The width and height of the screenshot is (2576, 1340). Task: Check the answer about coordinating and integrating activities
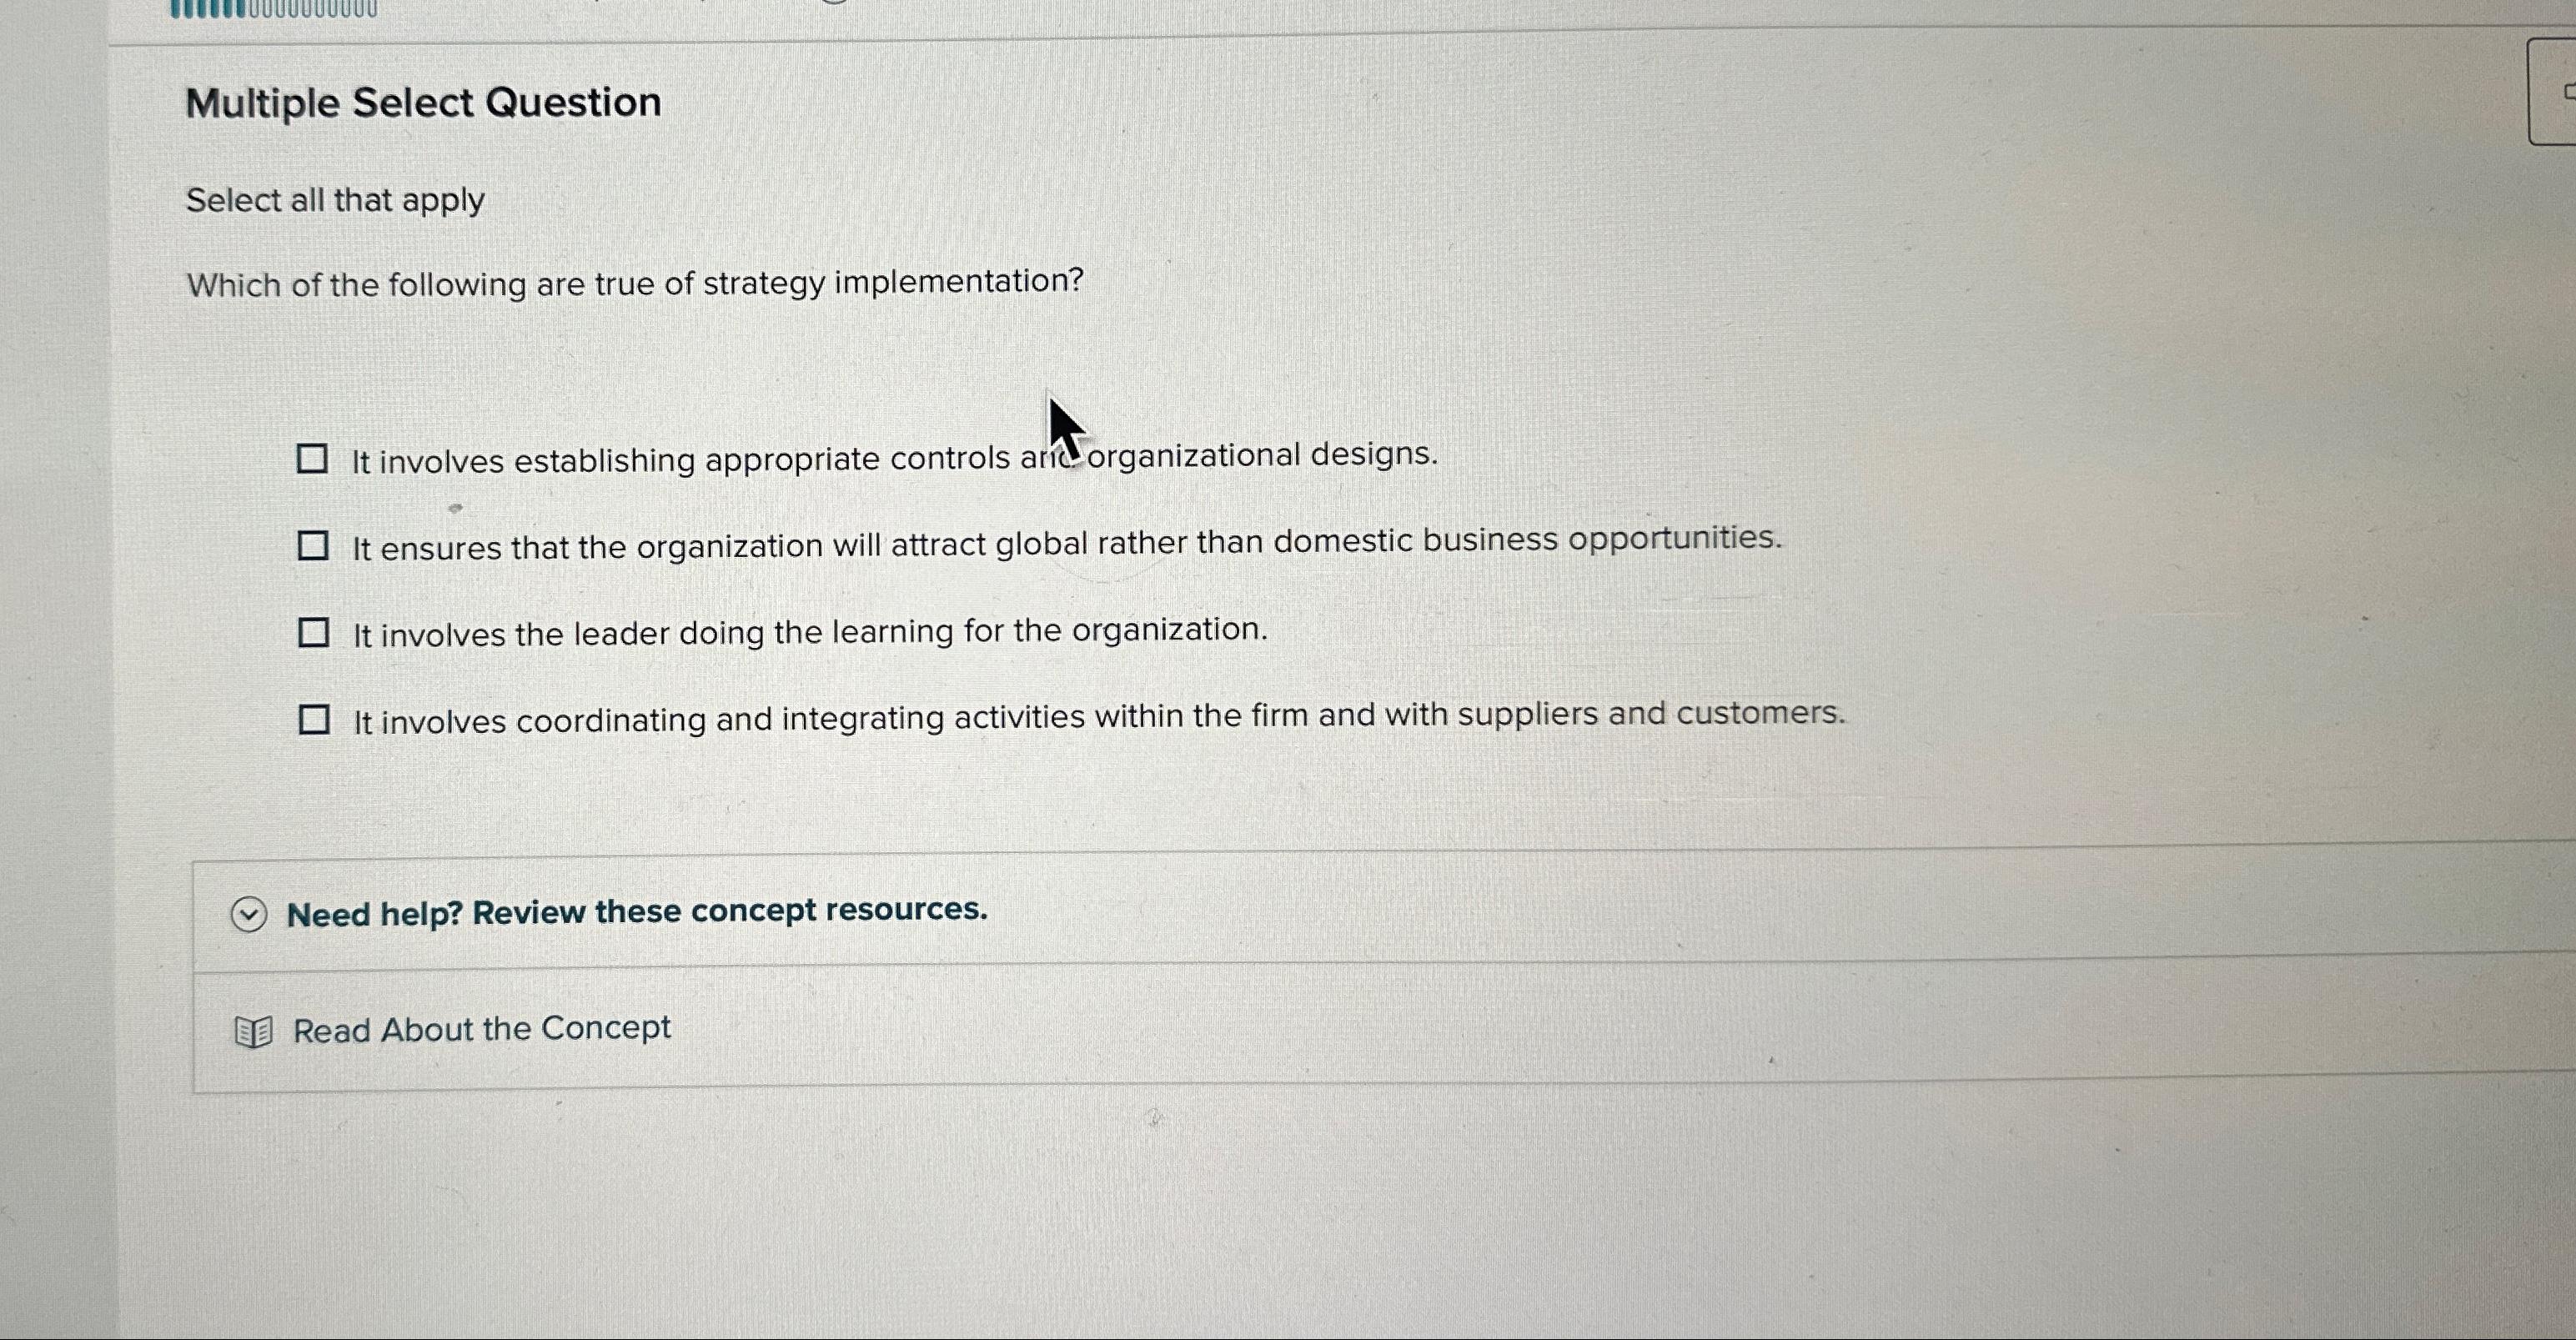coord(315,717)
